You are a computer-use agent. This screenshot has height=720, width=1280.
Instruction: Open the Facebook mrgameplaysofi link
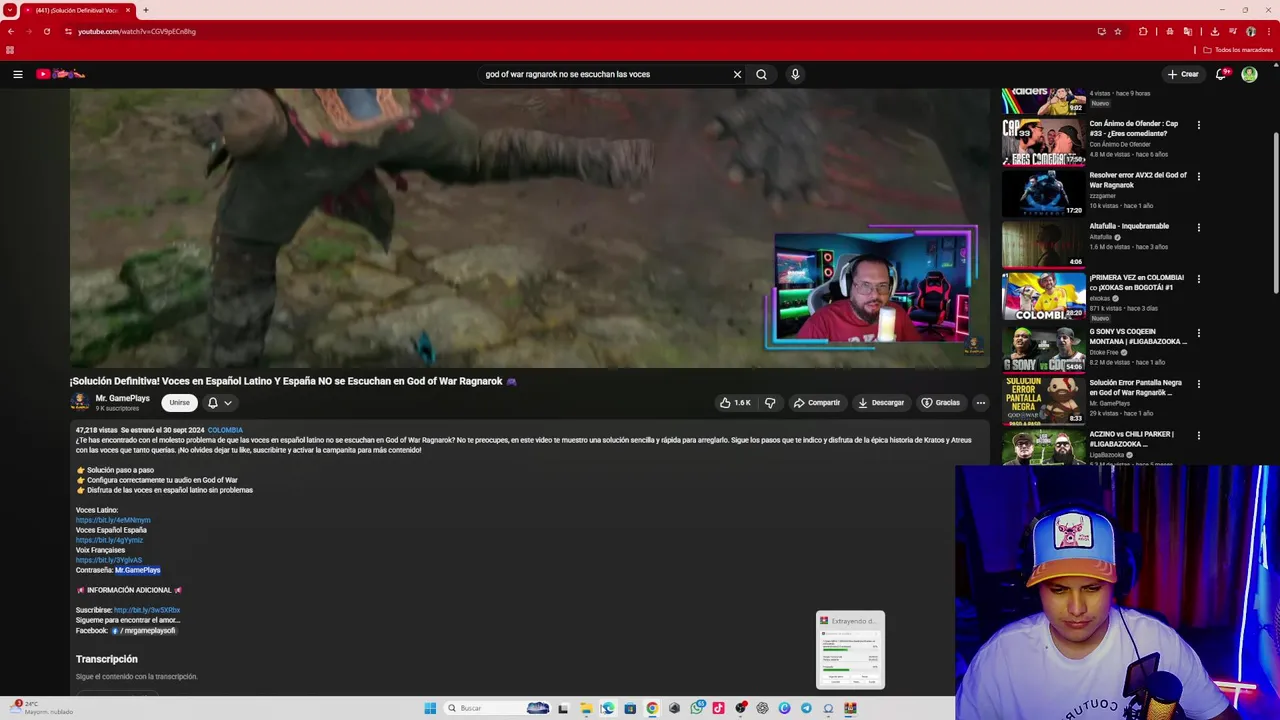coord(143,631)
